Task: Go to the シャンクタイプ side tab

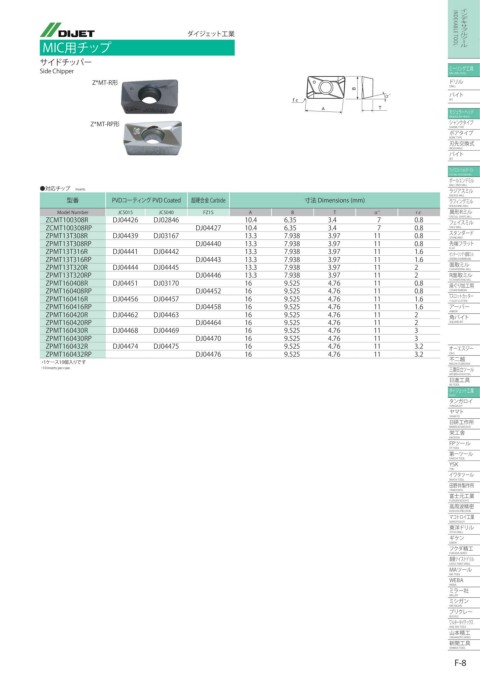Action: (x=464, y=124)
